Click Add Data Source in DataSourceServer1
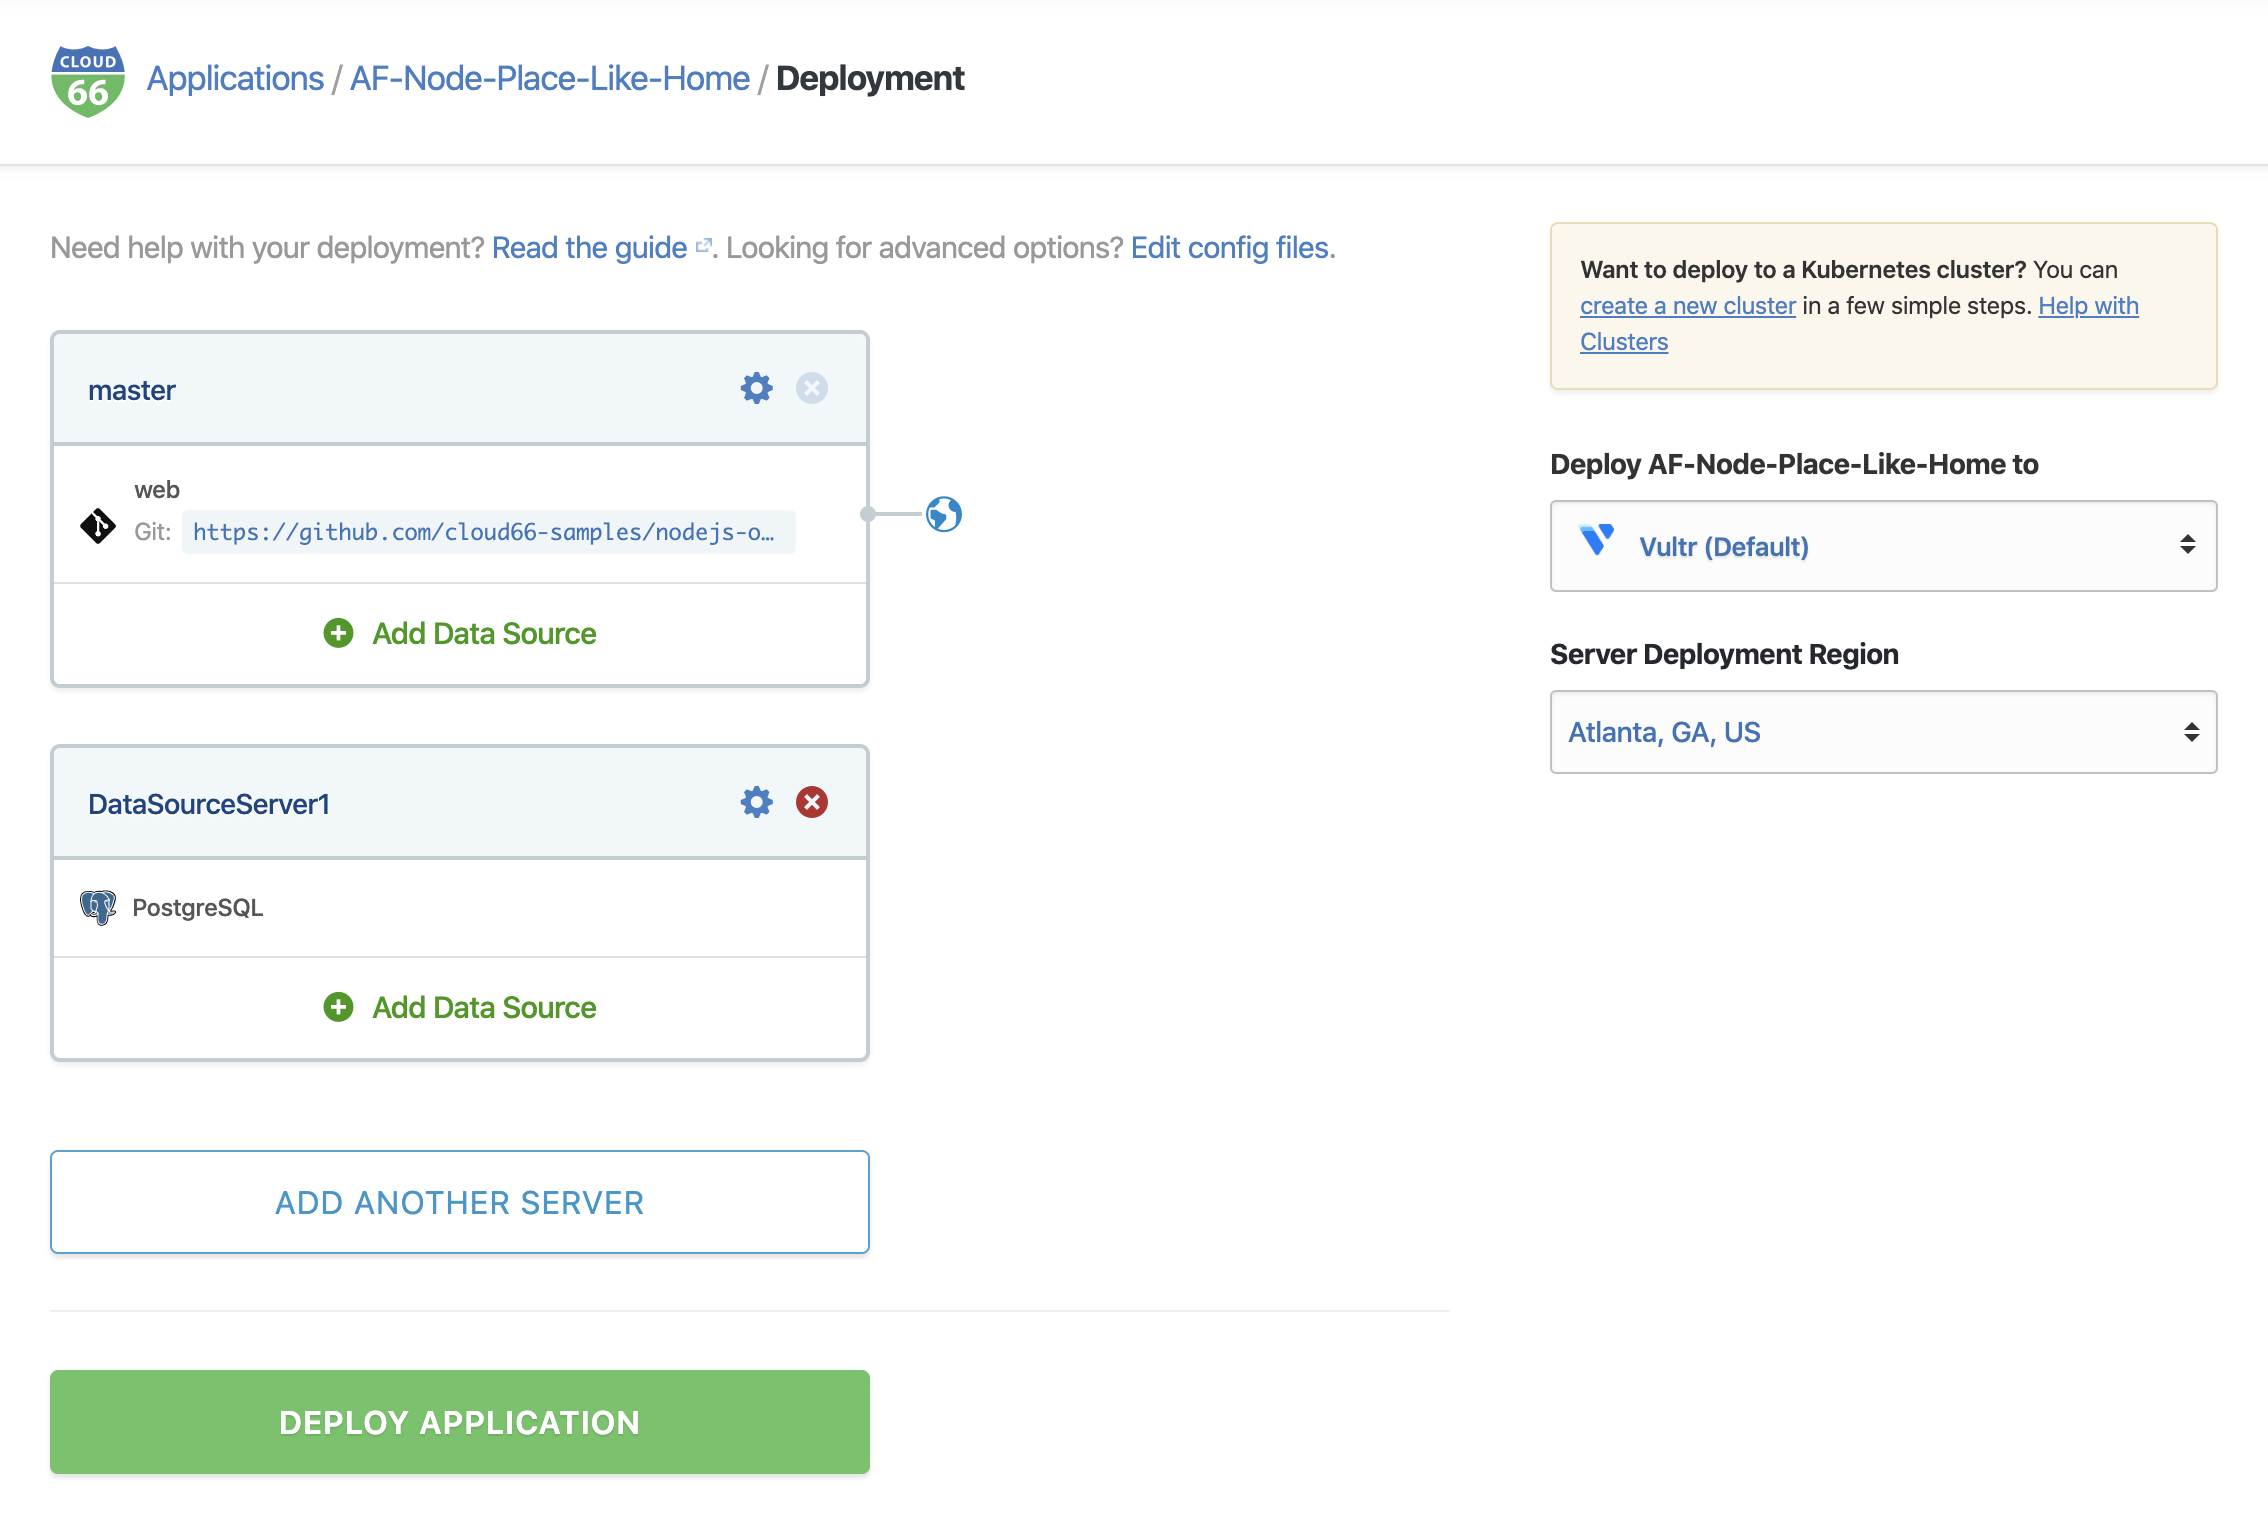The width and height of the screenshot is (2268, 1530). [459, 1007]
